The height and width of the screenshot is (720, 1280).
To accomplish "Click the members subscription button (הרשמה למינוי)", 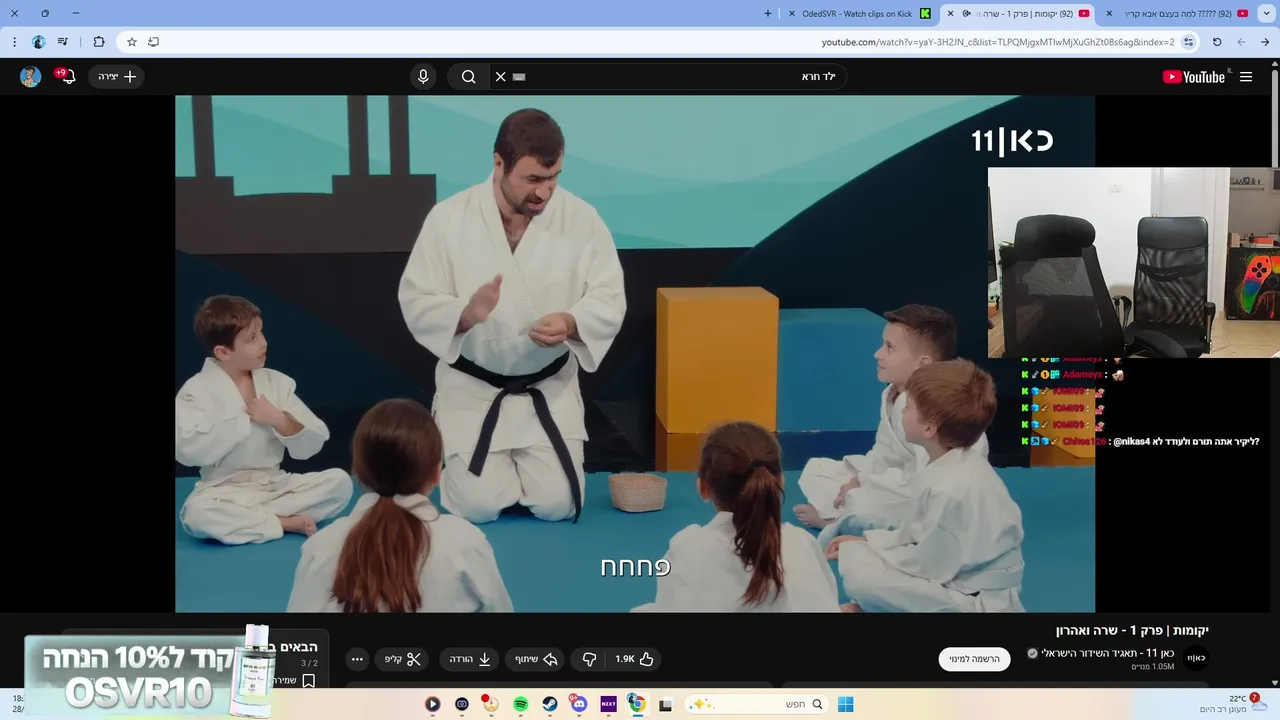I will click(x=974, y=659).
